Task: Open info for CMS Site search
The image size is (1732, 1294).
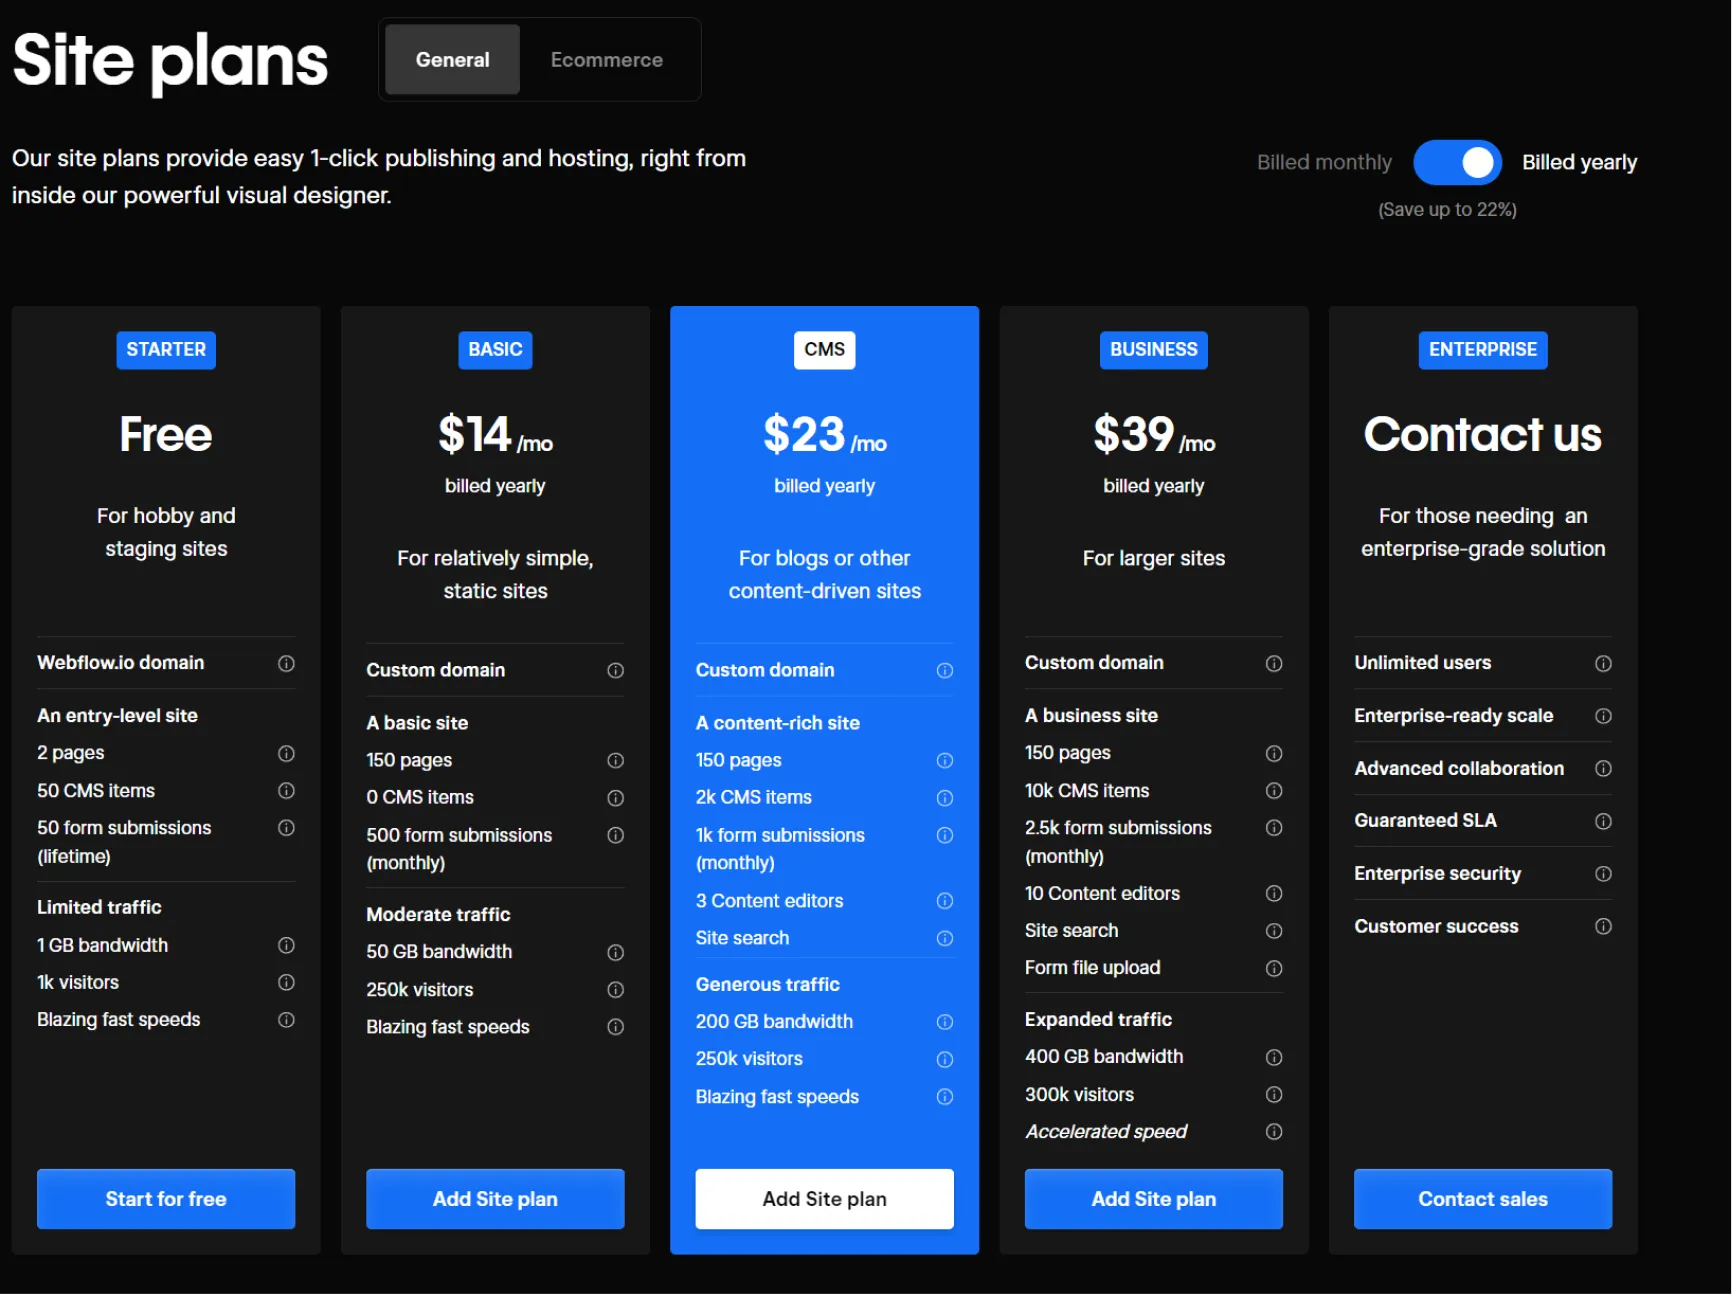Action: pyautogui.click(x=944, y=938)
